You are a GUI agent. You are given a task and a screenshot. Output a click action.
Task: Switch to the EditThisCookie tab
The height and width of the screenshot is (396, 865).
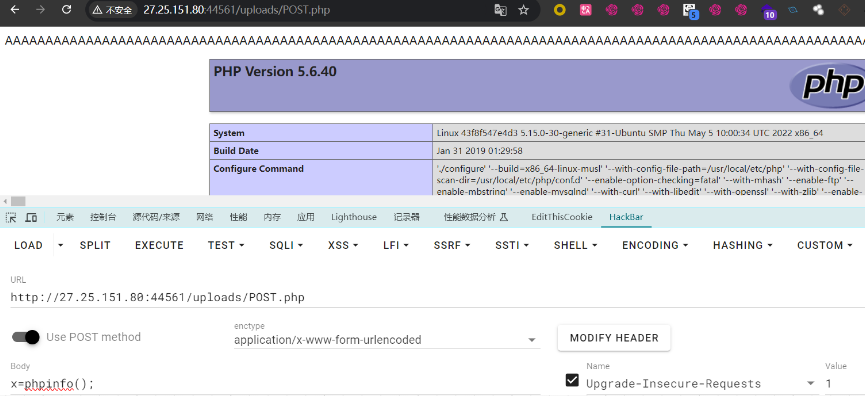562,217
